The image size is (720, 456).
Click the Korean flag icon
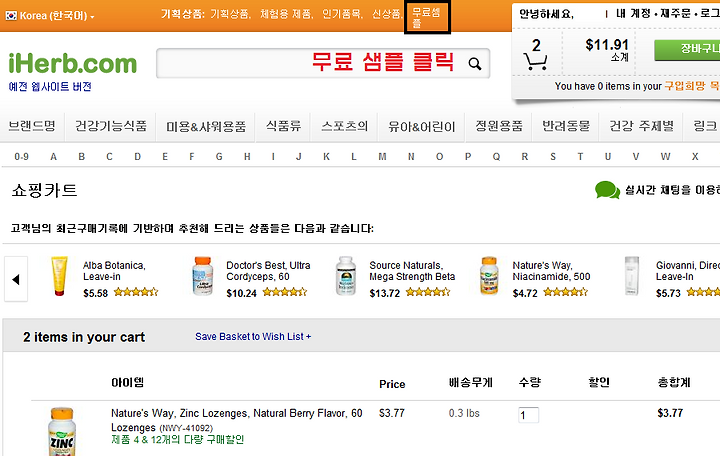coord(11,16)
